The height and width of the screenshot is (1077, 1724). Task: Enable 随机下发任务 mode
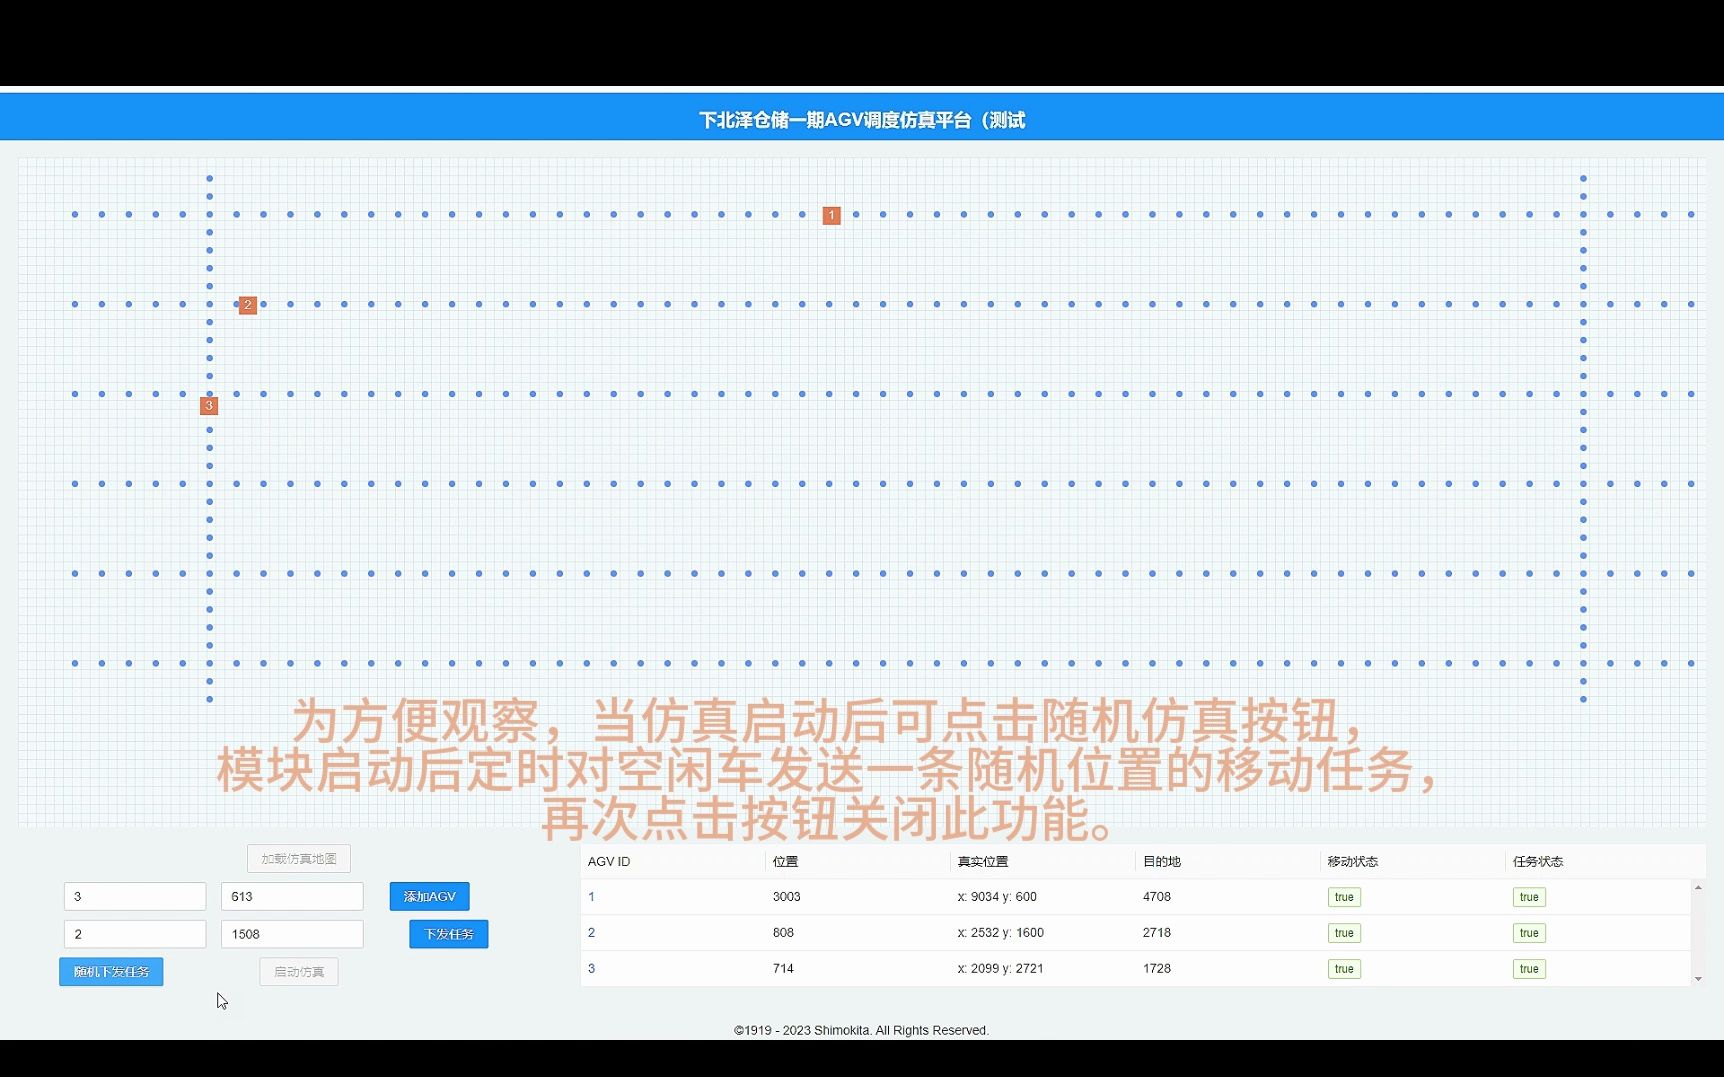110,971
